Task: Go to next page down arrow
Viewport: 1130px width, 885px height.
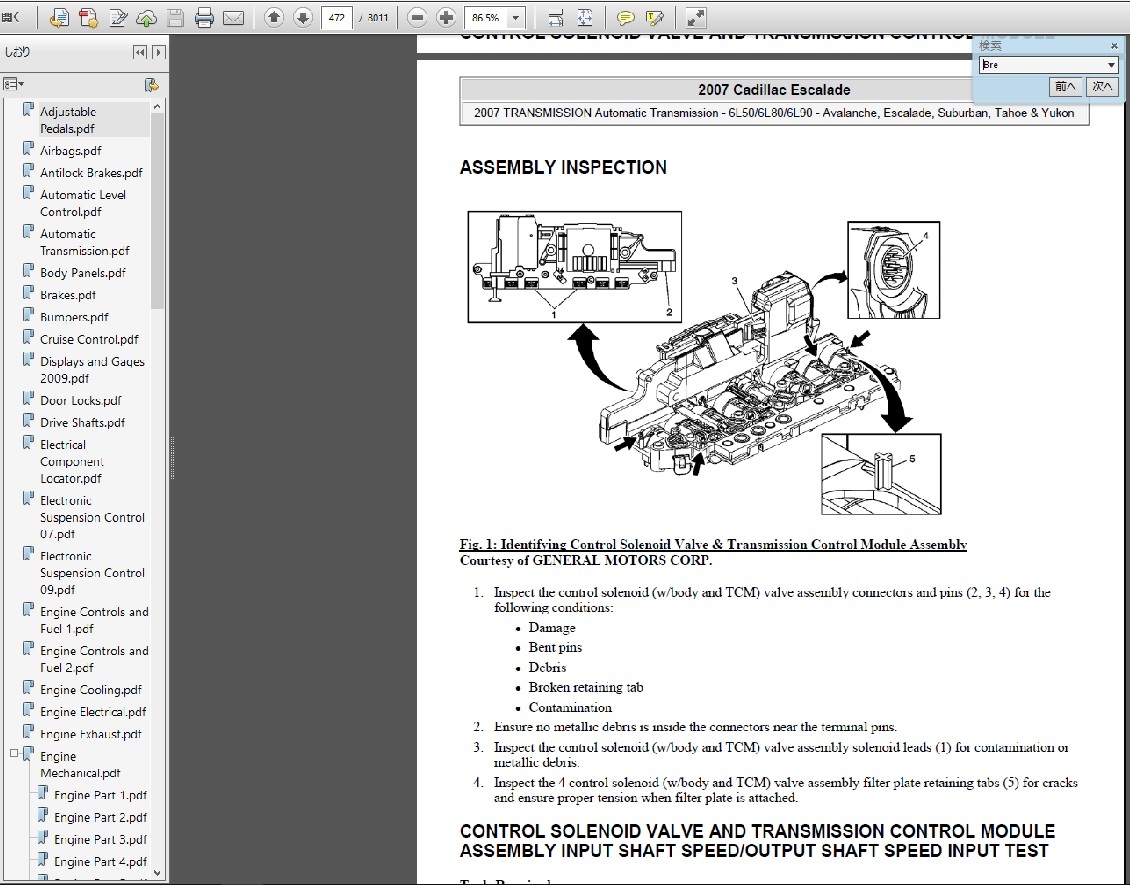Action: point(303,17)
